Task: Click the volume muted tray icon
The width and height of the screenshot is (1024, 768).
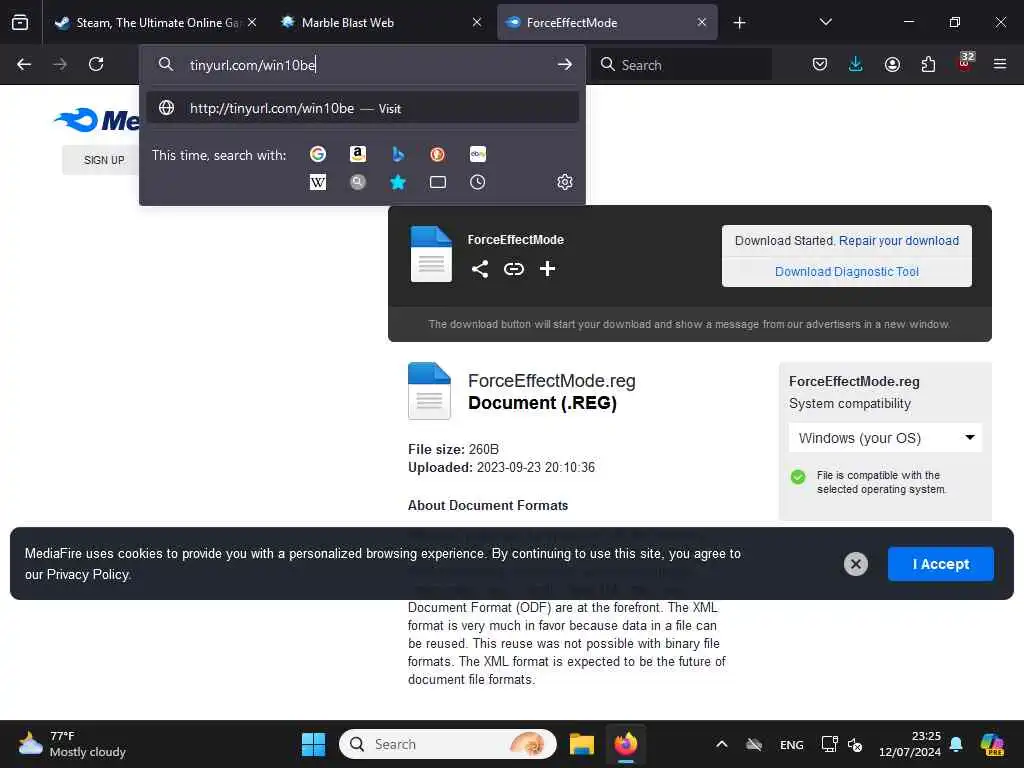Action: tap(855, 744)
